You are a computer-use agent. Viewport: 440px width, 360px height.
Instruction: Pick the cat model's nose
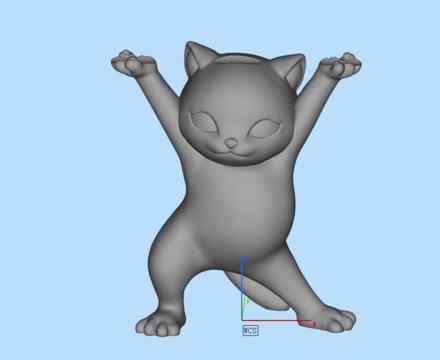[231, 143]
